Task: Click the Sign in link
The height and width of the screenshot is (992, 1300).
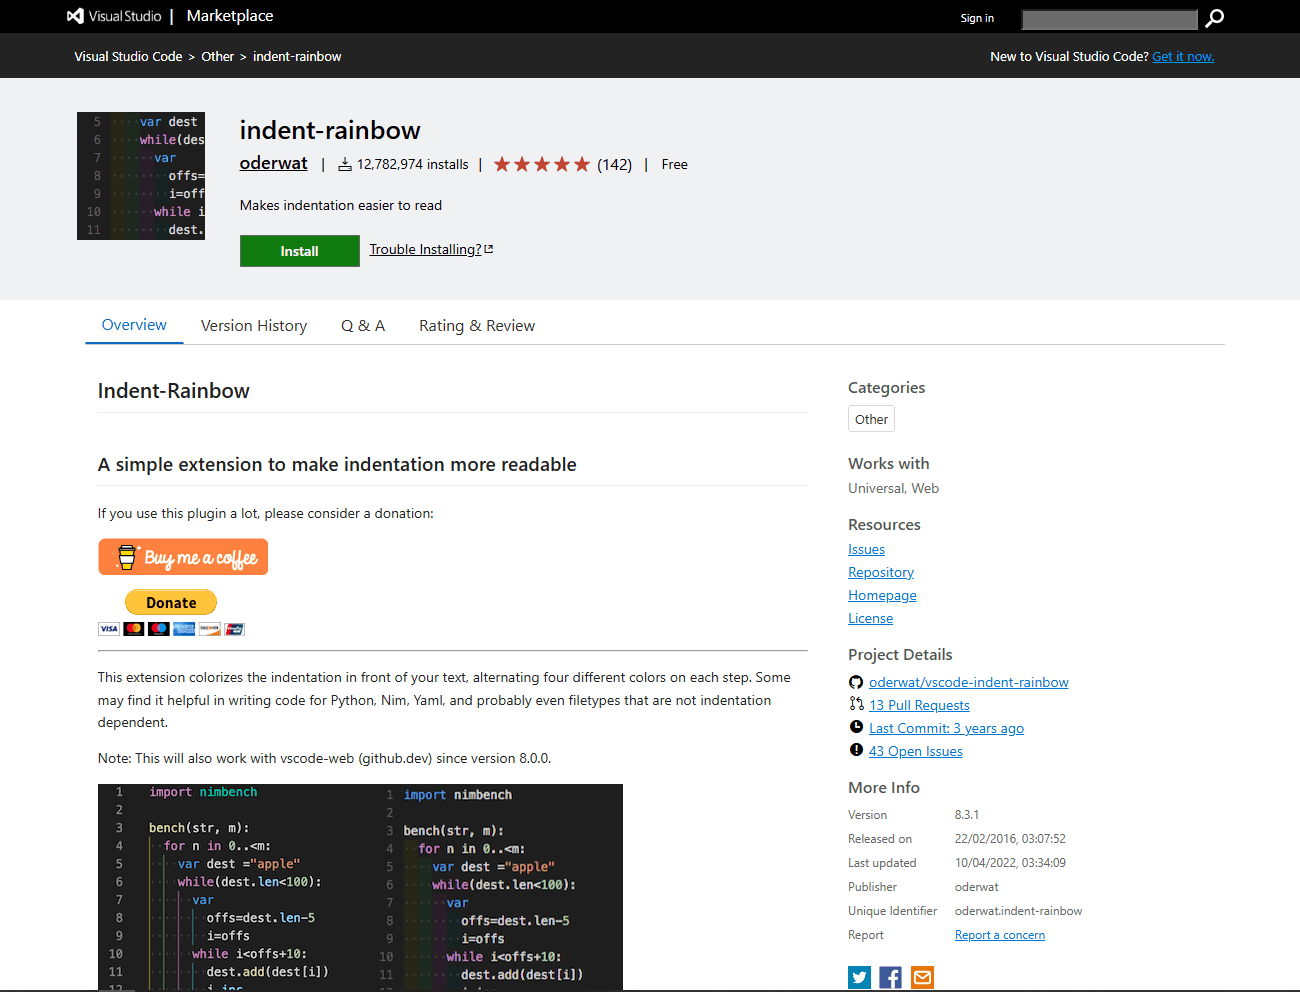Action: (x=977, y=18)
